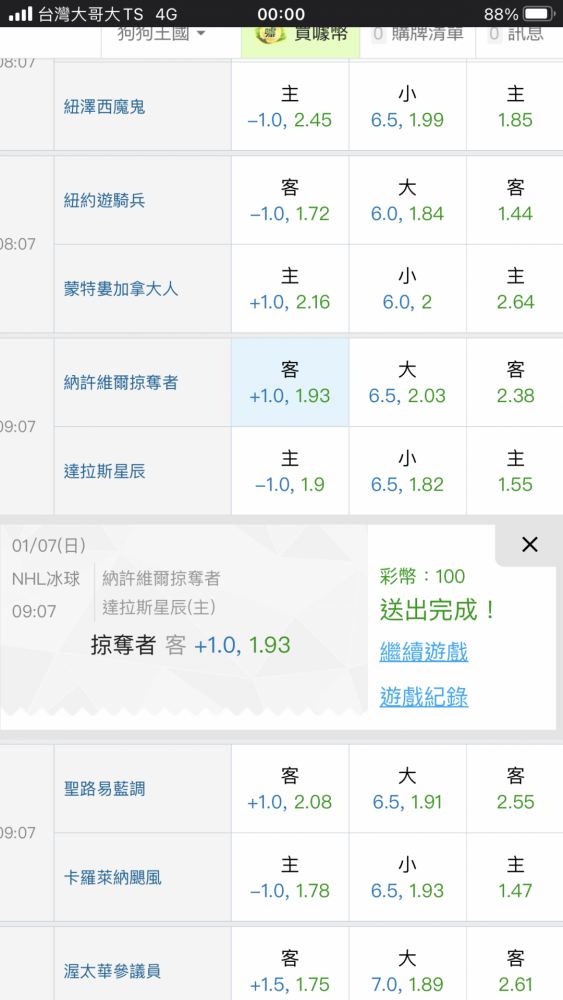
Task: Pick over 6.0, 1.84 for Rangers game
Action: click(407, 200)
